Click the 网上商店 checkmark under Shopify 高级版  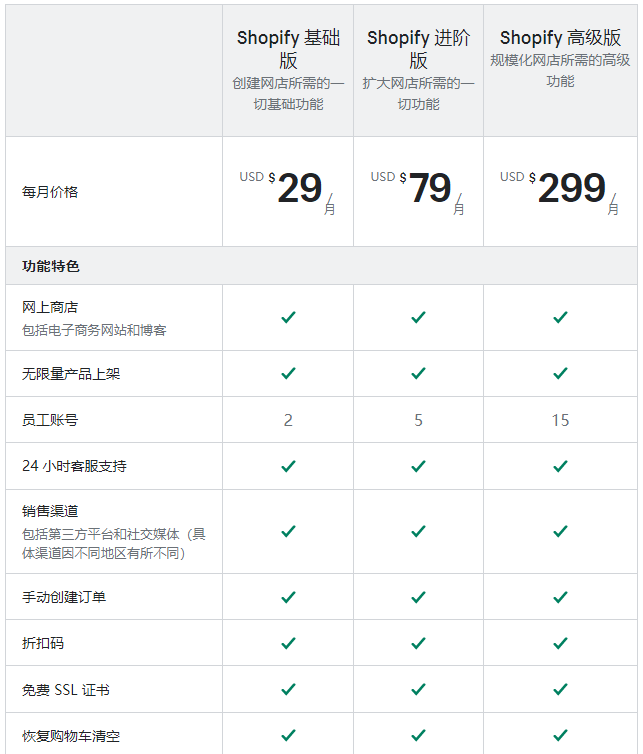560,317
